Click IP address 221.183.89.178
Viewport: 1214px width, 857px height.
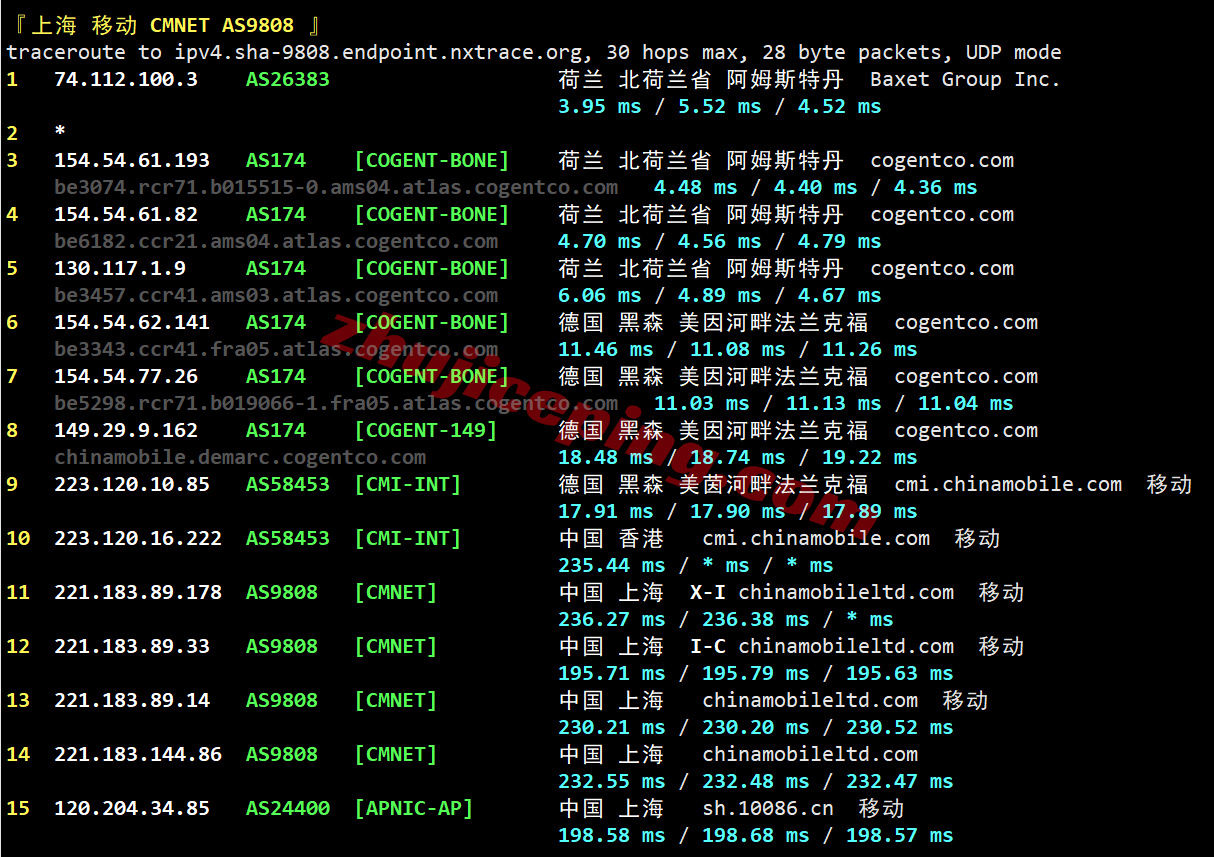138,592
